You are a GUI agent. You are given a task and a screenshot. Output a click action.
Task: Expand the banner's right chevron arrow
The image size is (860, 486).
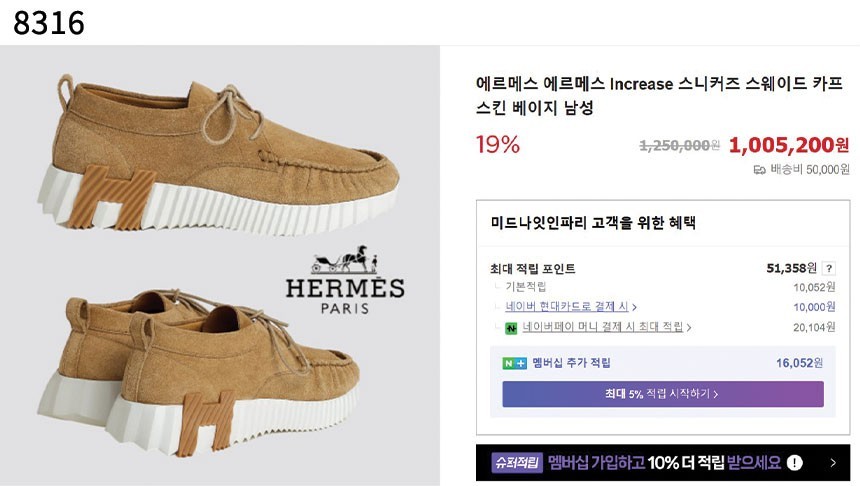pos(833,463)
